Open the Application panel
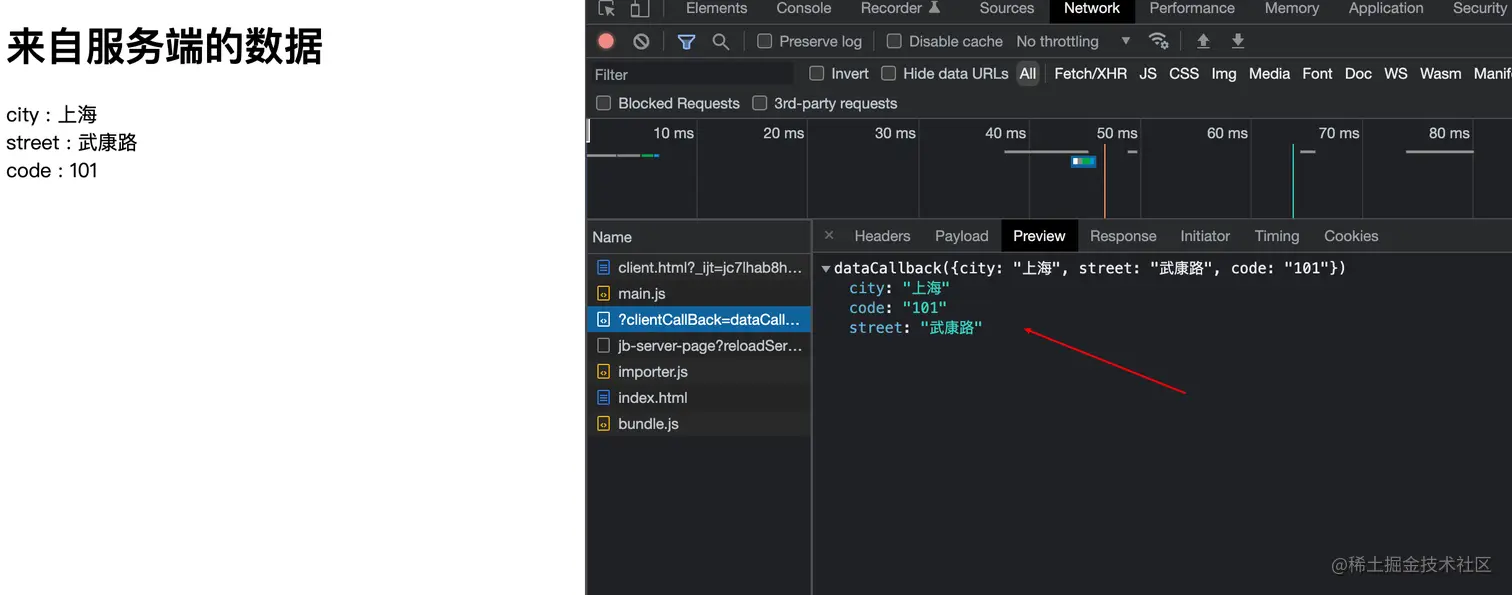The height and width of the screenshot is (595, 1512). [1386, 8]
